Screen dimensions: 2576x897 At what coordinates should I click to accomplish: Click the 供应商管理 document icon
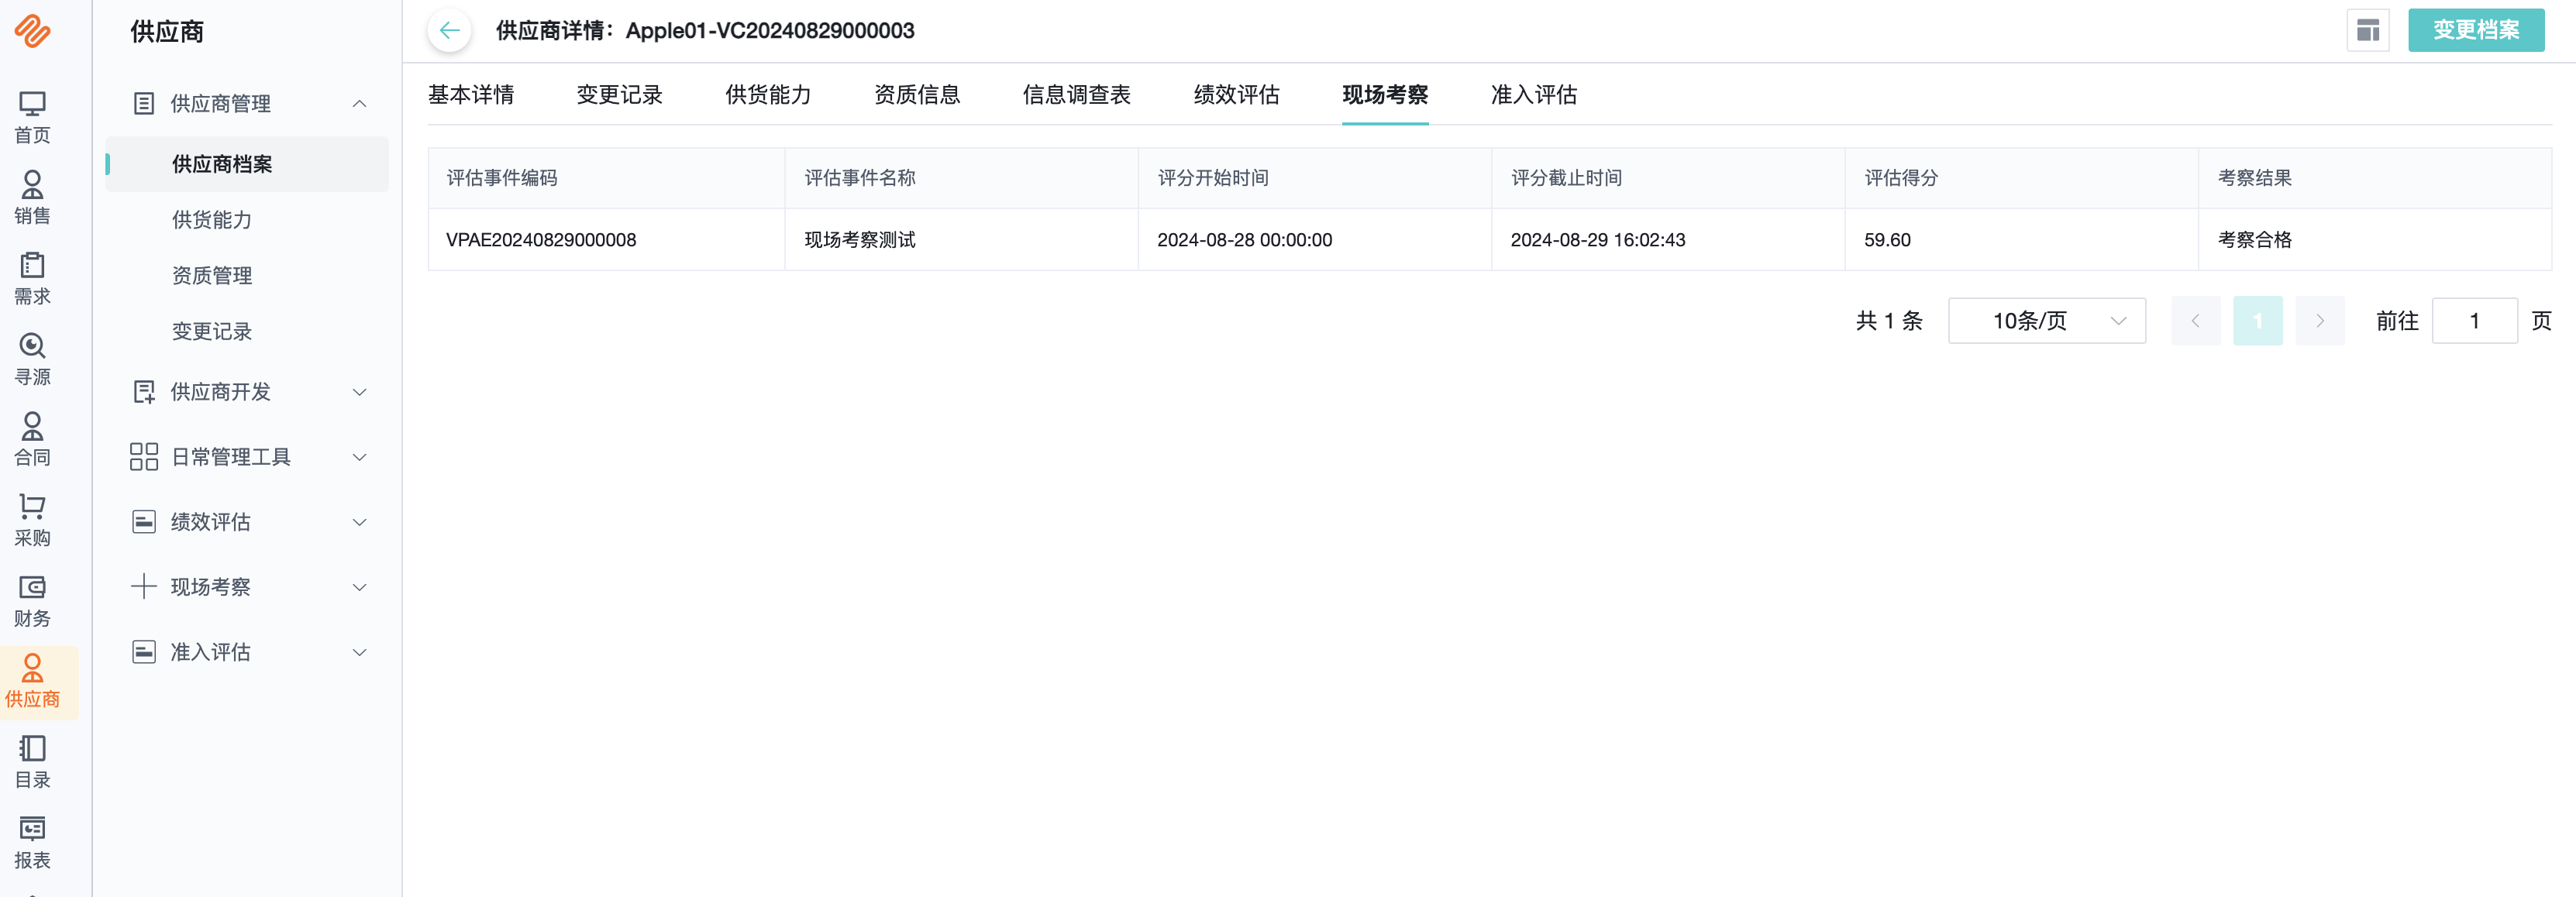coord(144,103)
